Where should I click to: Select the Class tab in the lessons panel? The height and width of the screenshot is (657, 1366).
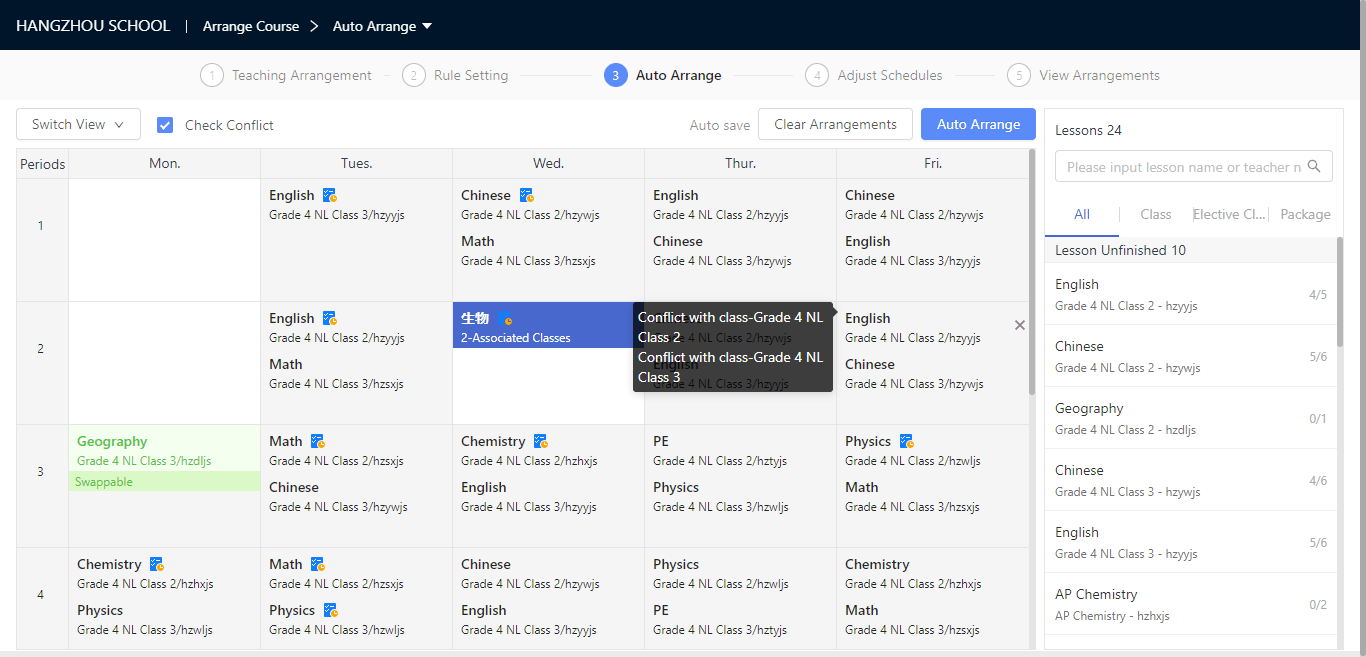1155,214
